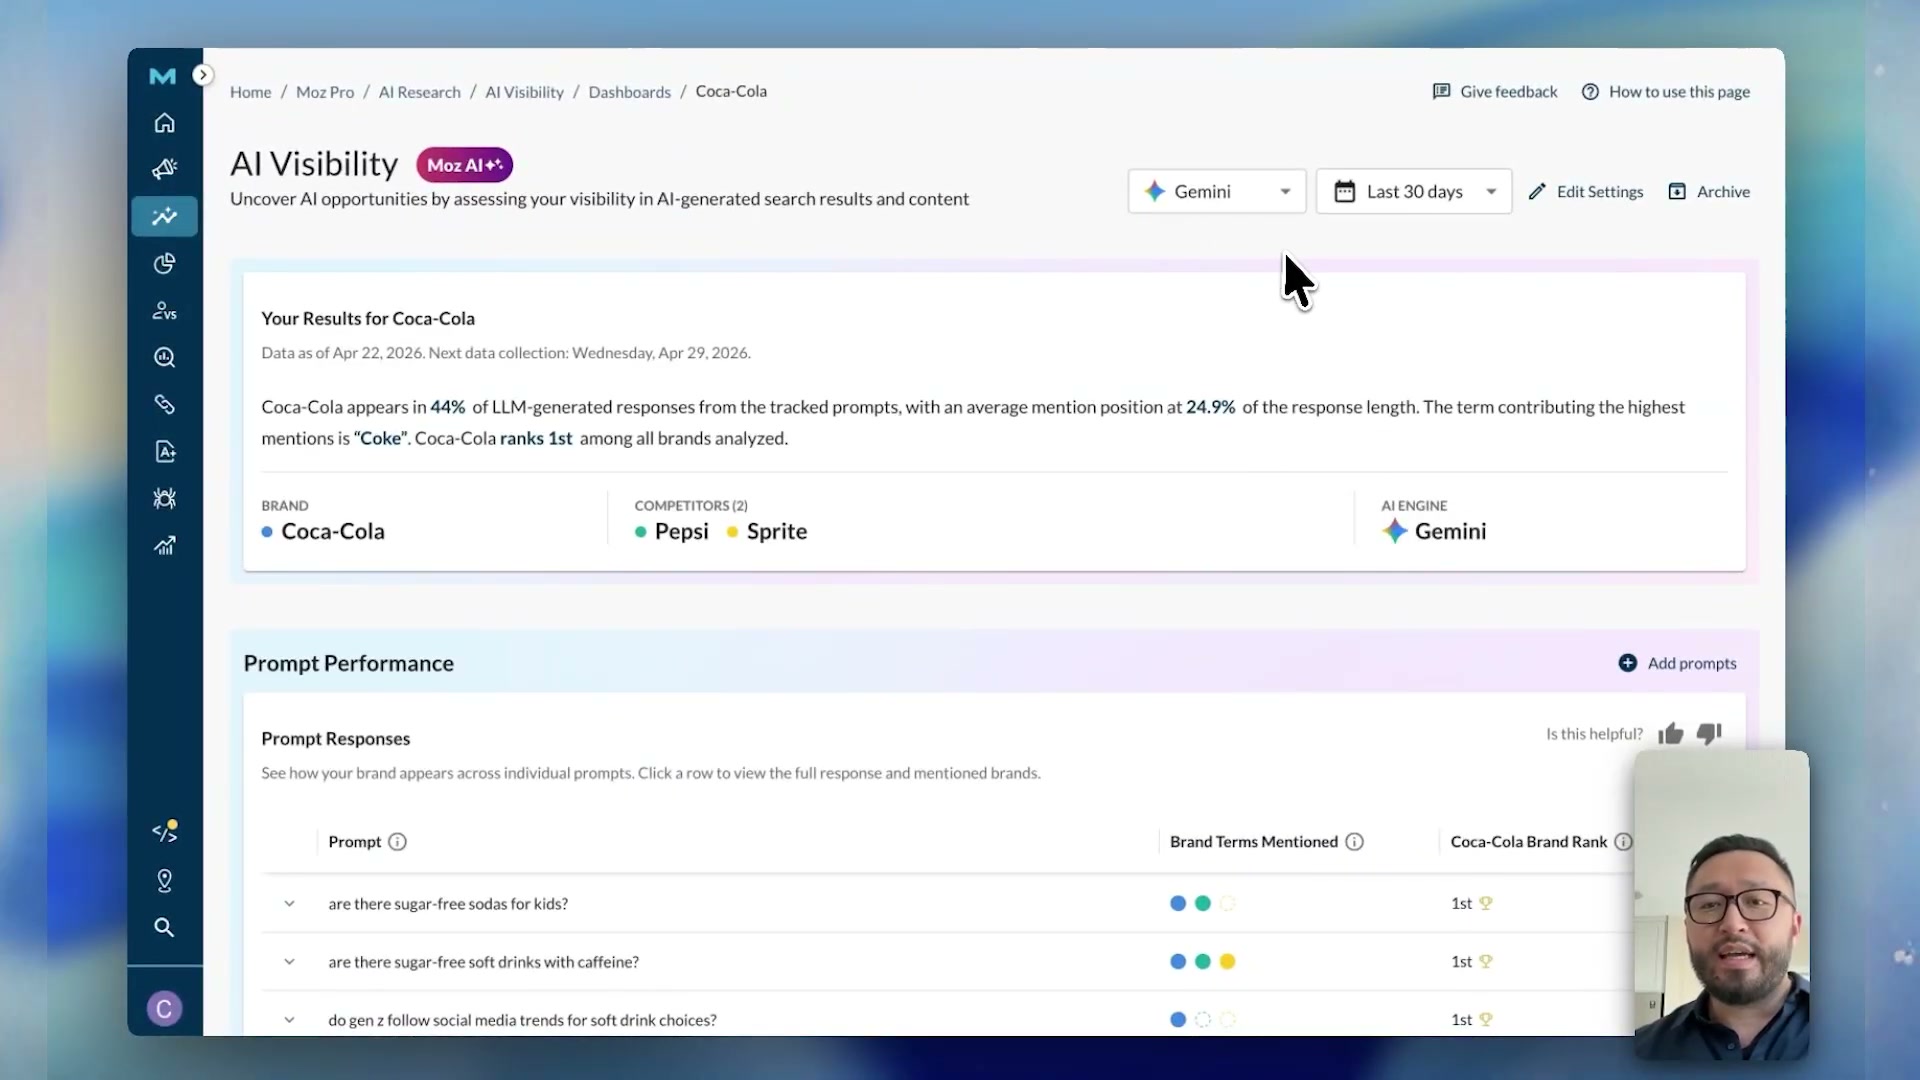Open How to use this page help
The width and height of the screenshot is (1920, 1080).
(1666, 92)
